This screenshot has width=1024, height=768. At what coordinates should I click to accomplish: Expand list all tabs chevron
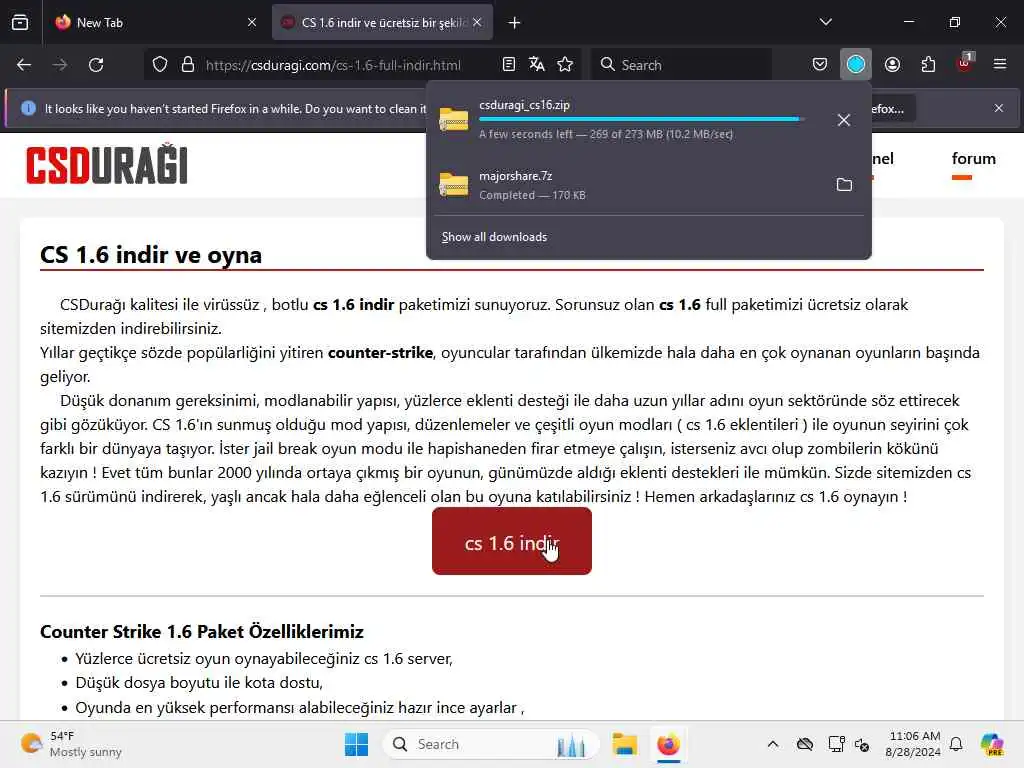pos(825,22)
